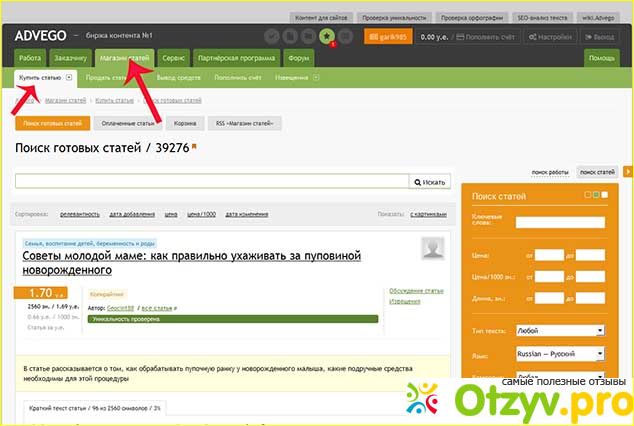Screen dimensions: 634x426
Task: Open the Язык dropdown showing Russian
Action: [x=560, y=354]
